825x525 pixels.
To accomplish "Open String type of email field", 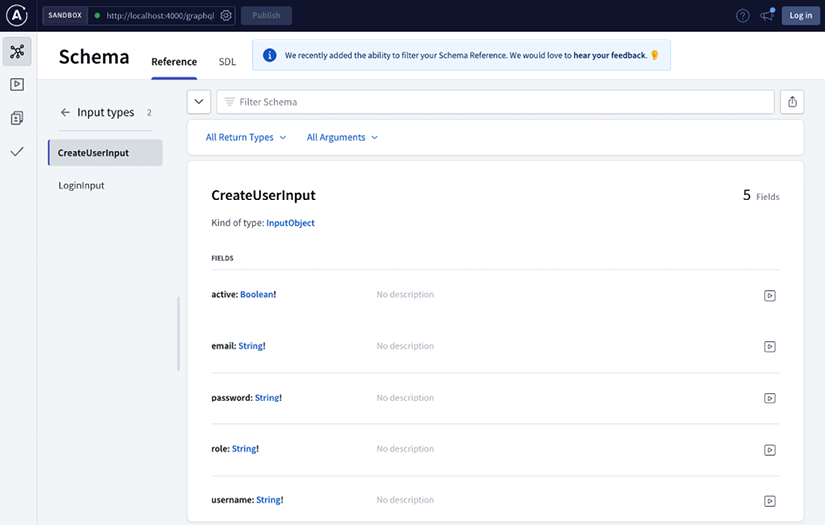I will [250, 346].
